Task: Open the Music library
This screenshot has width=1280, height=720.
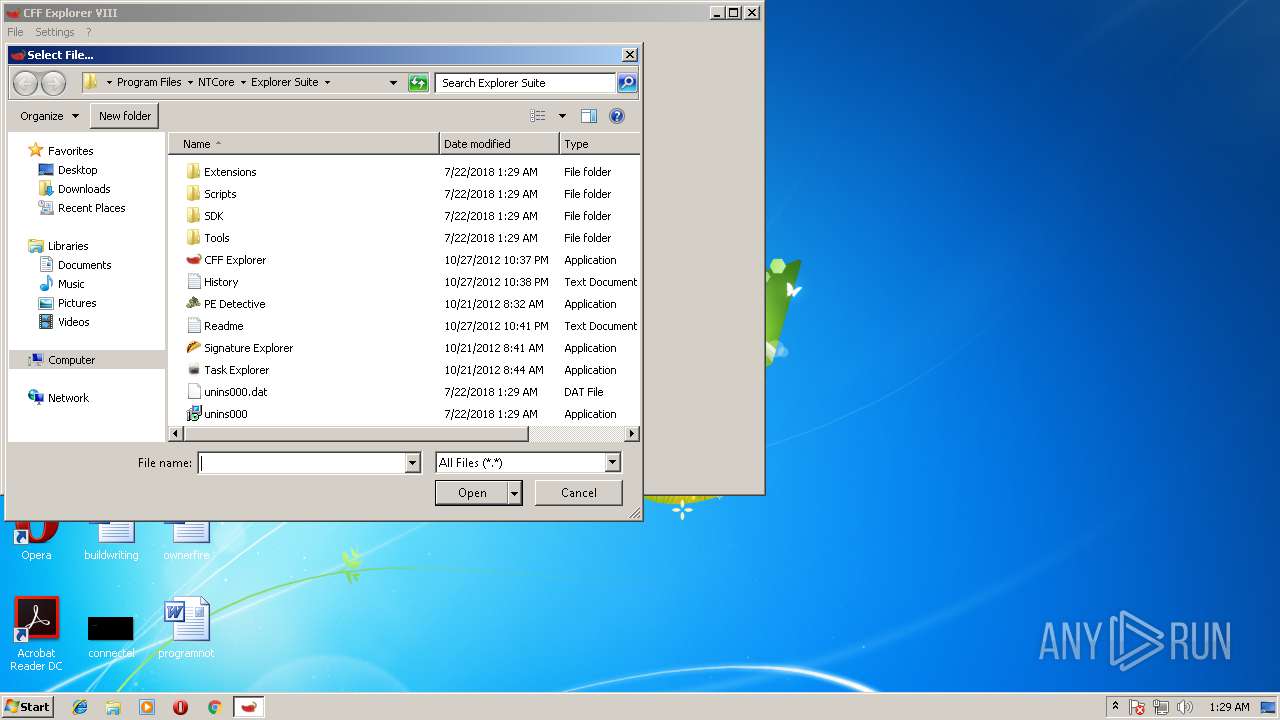Action: point(71,284)
